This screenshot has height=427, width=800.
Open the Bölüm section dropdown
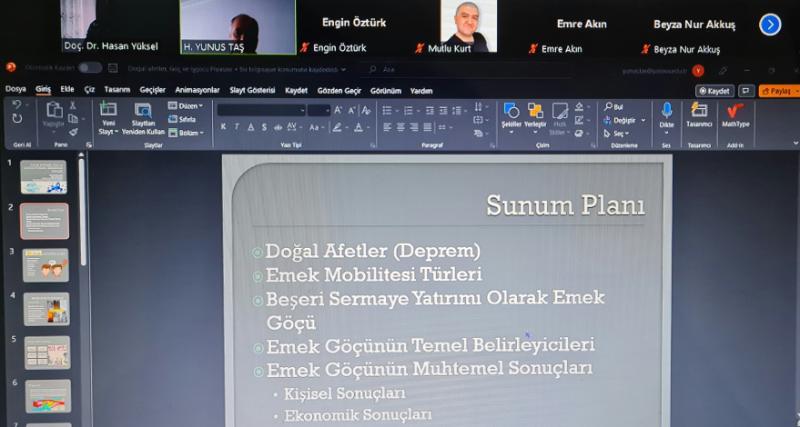[x=186, y=133]
